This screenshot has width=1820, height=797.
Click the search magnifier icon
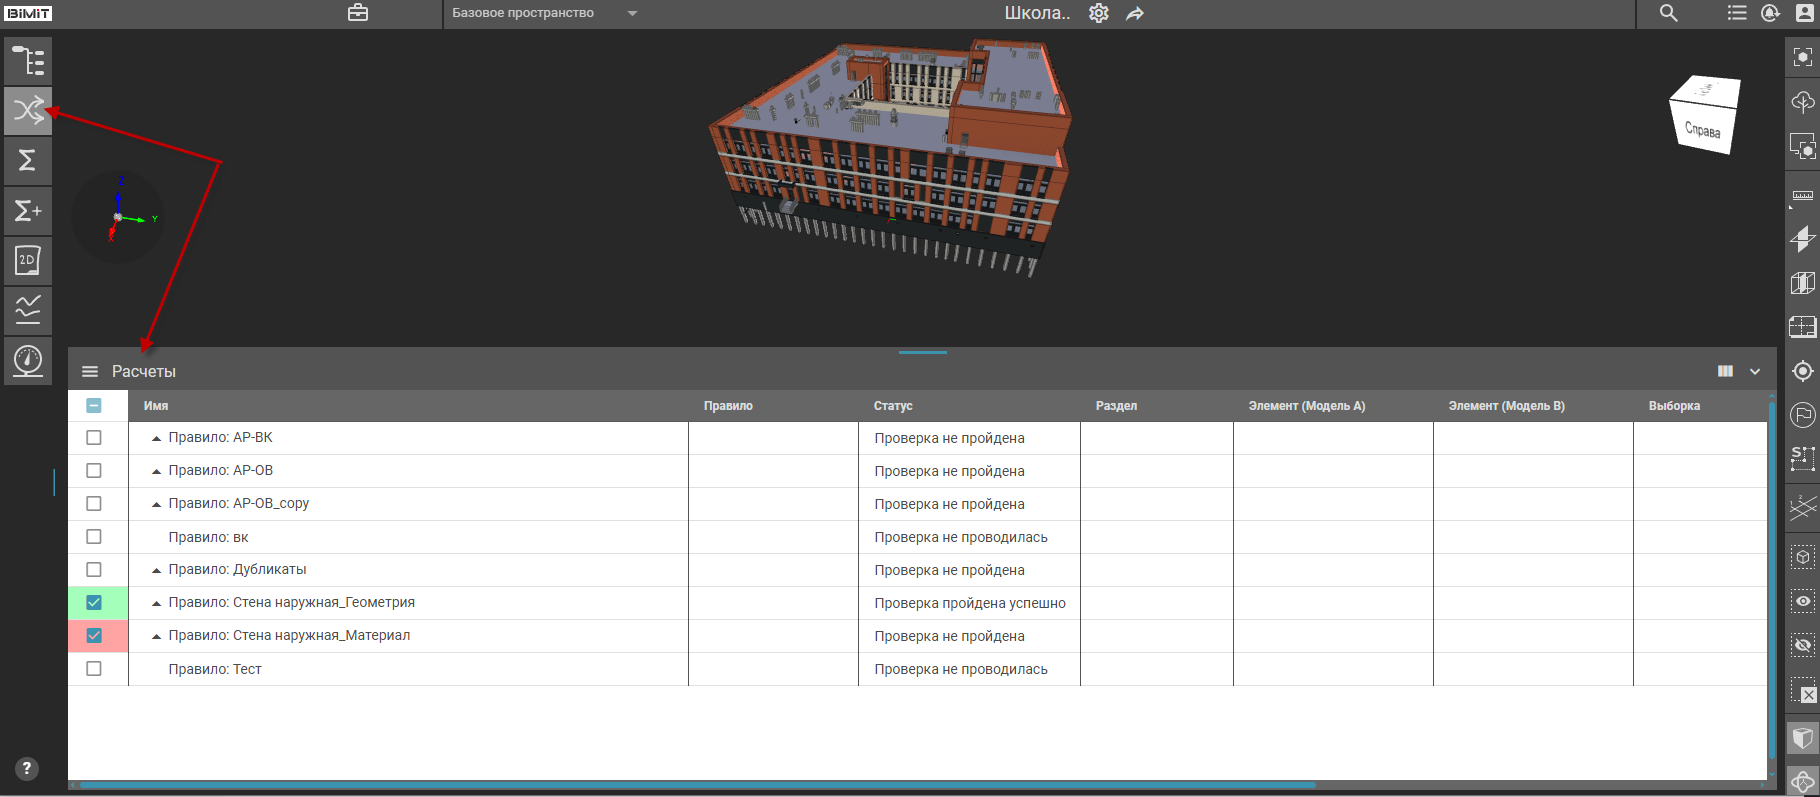click(x=1669, y=13)
